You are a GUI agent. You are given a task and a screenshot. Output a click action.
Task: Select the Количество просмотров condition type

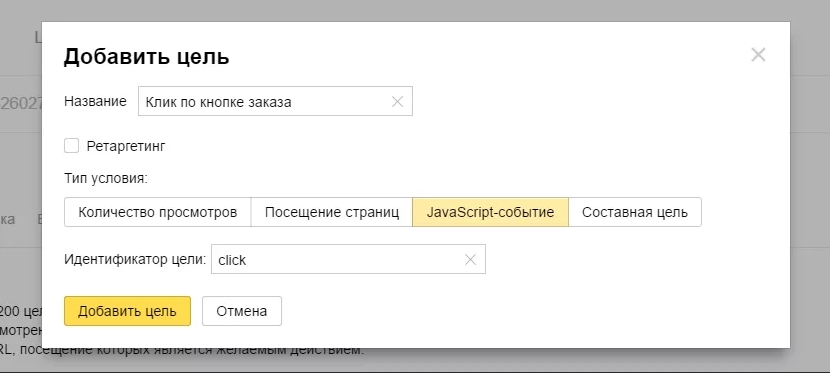click(158, 212)
